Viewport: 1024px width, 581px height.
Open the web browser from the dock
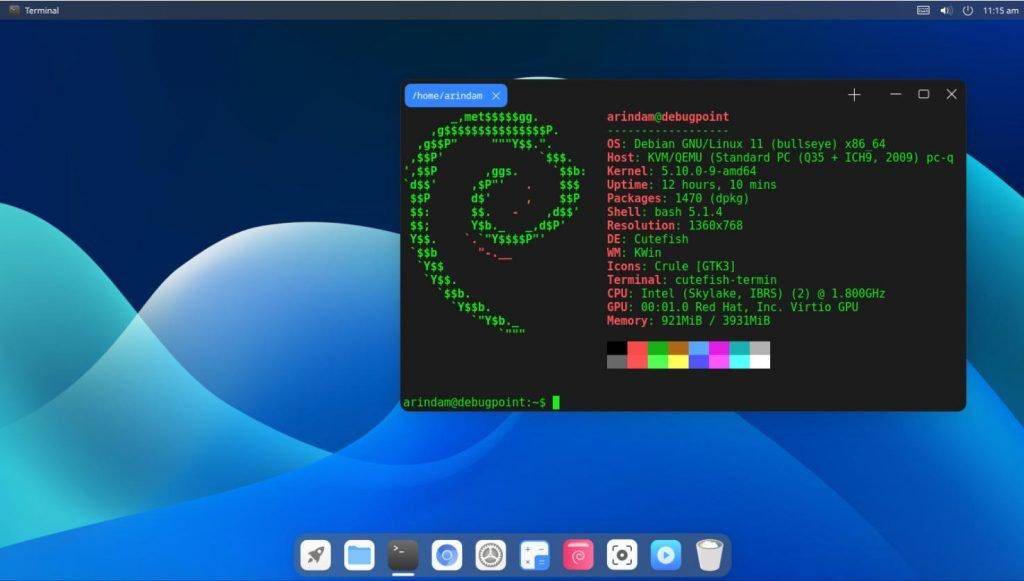click(x=445, y=555)
